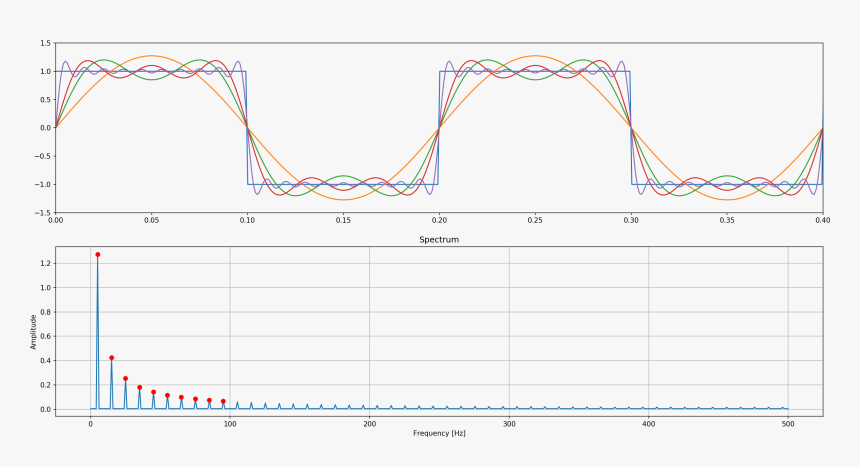Click the "Amplitude" y-axis label
The image size is (860, 467).
pos(33,332)
